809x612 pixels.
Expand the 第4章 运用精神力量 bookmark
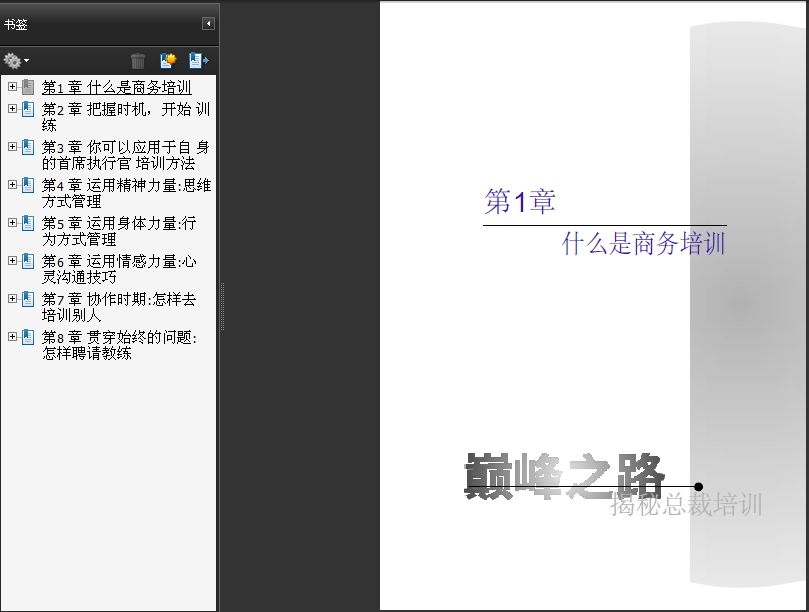pos(12,185)
